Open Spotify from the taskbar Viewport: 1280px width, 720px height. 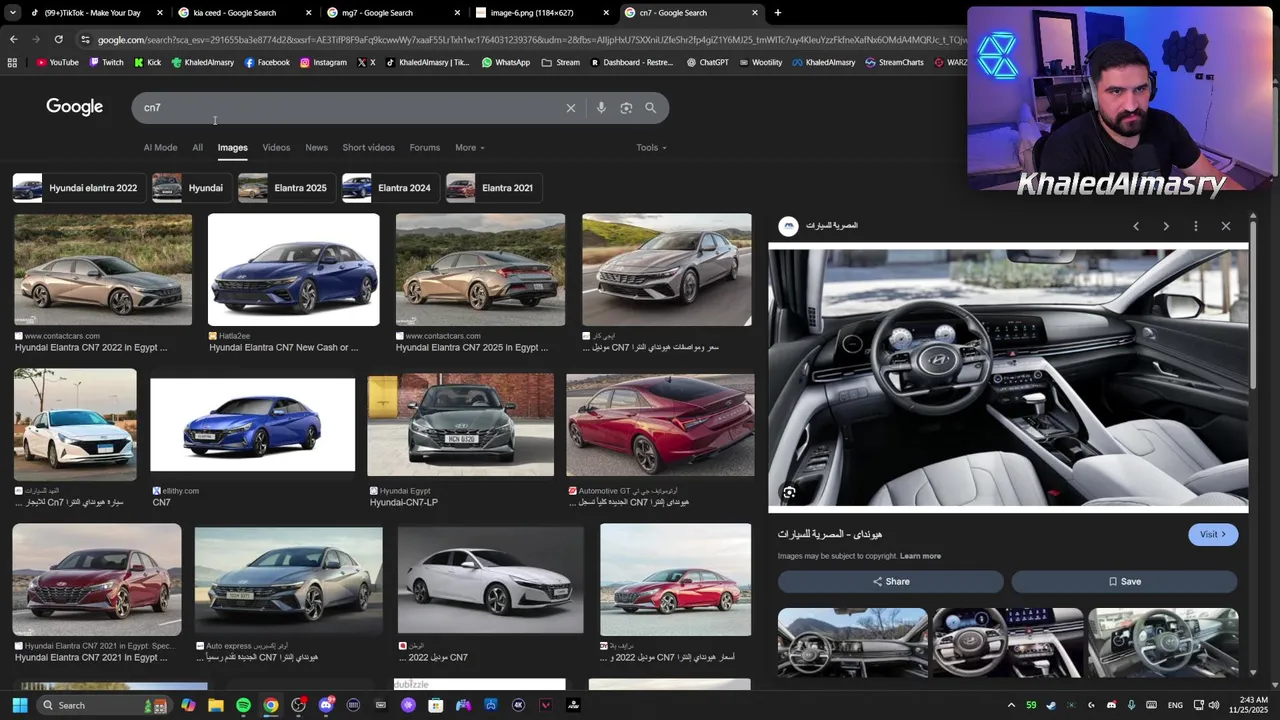243,705
